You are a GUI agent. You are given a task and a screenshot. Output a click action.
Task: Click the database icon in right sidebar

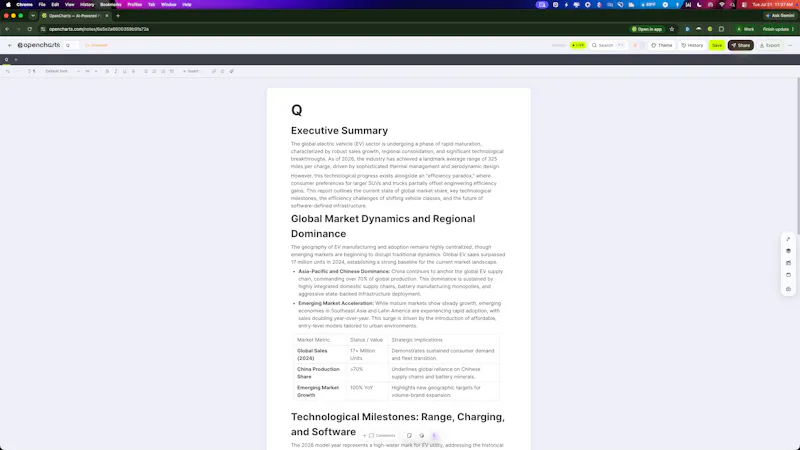[x=788, y=251]
